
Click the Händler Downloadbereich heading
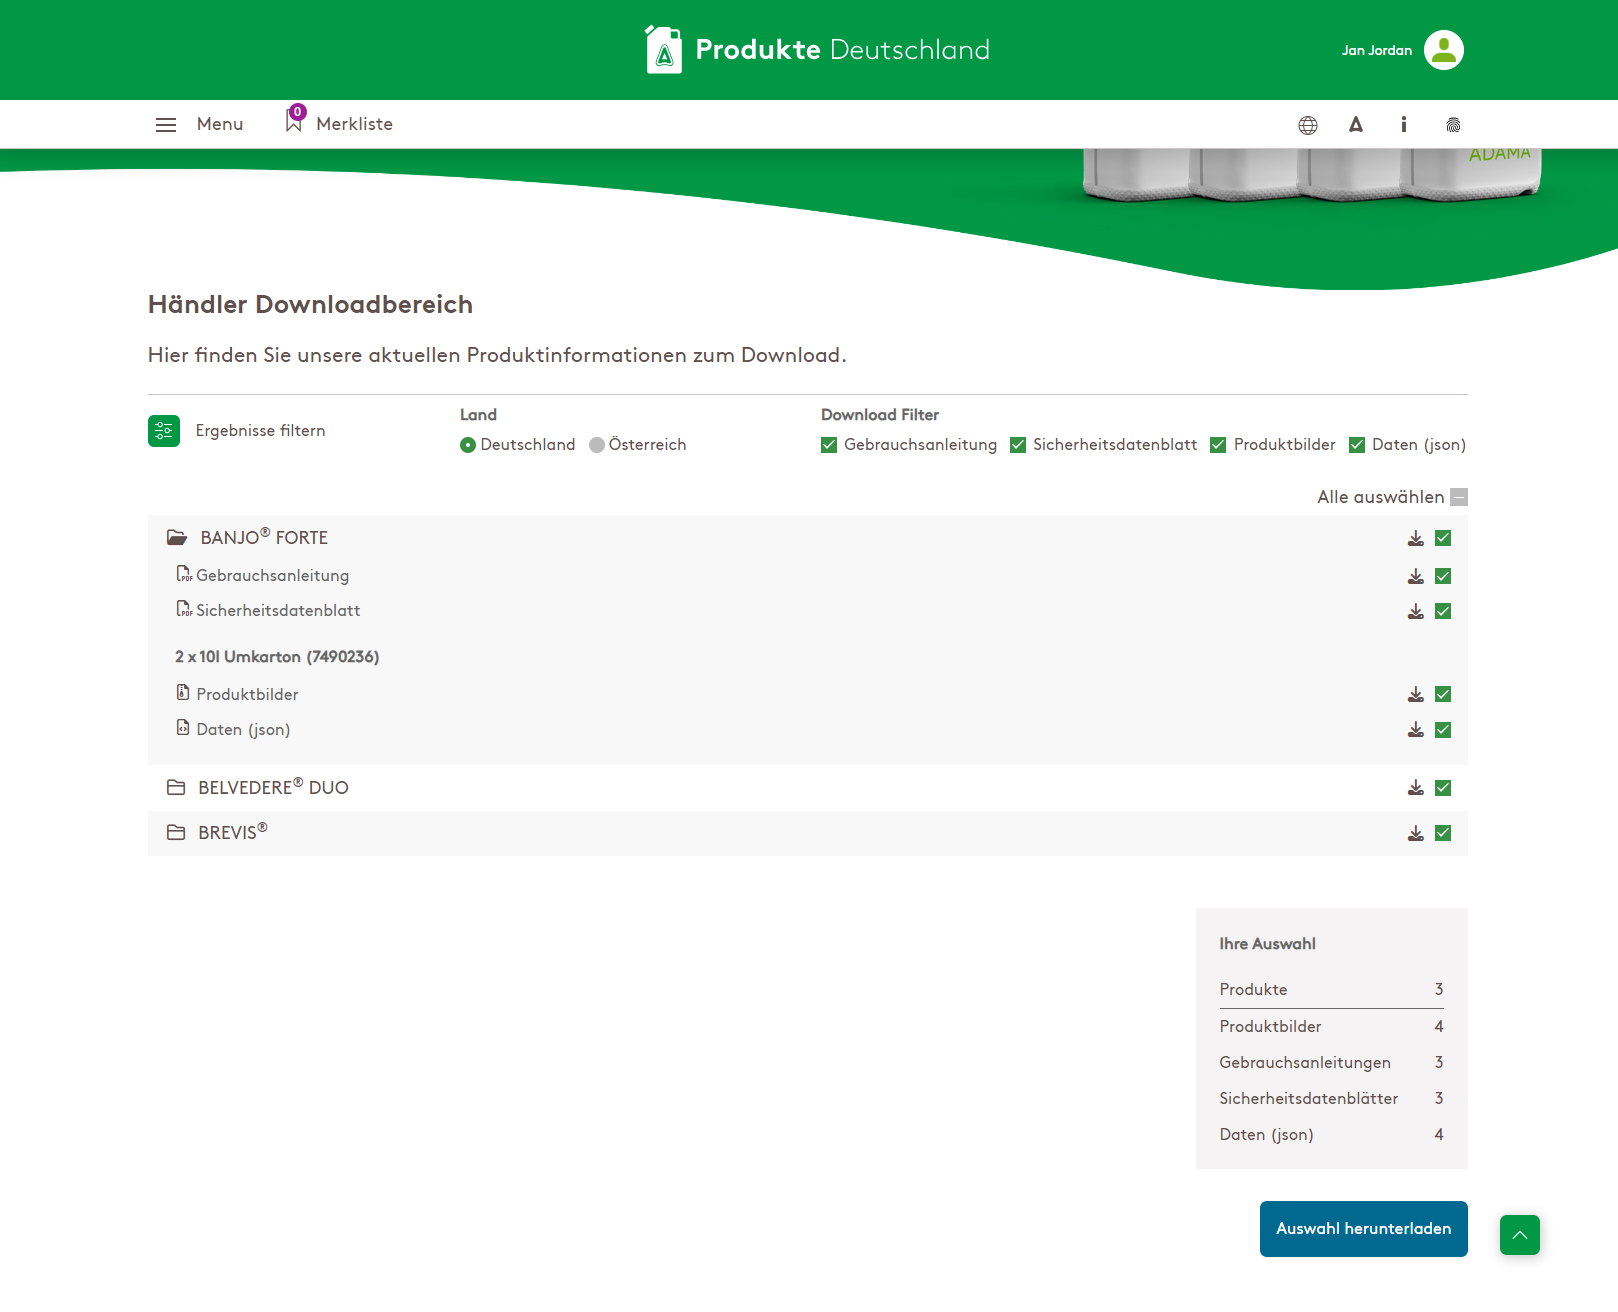310,304
